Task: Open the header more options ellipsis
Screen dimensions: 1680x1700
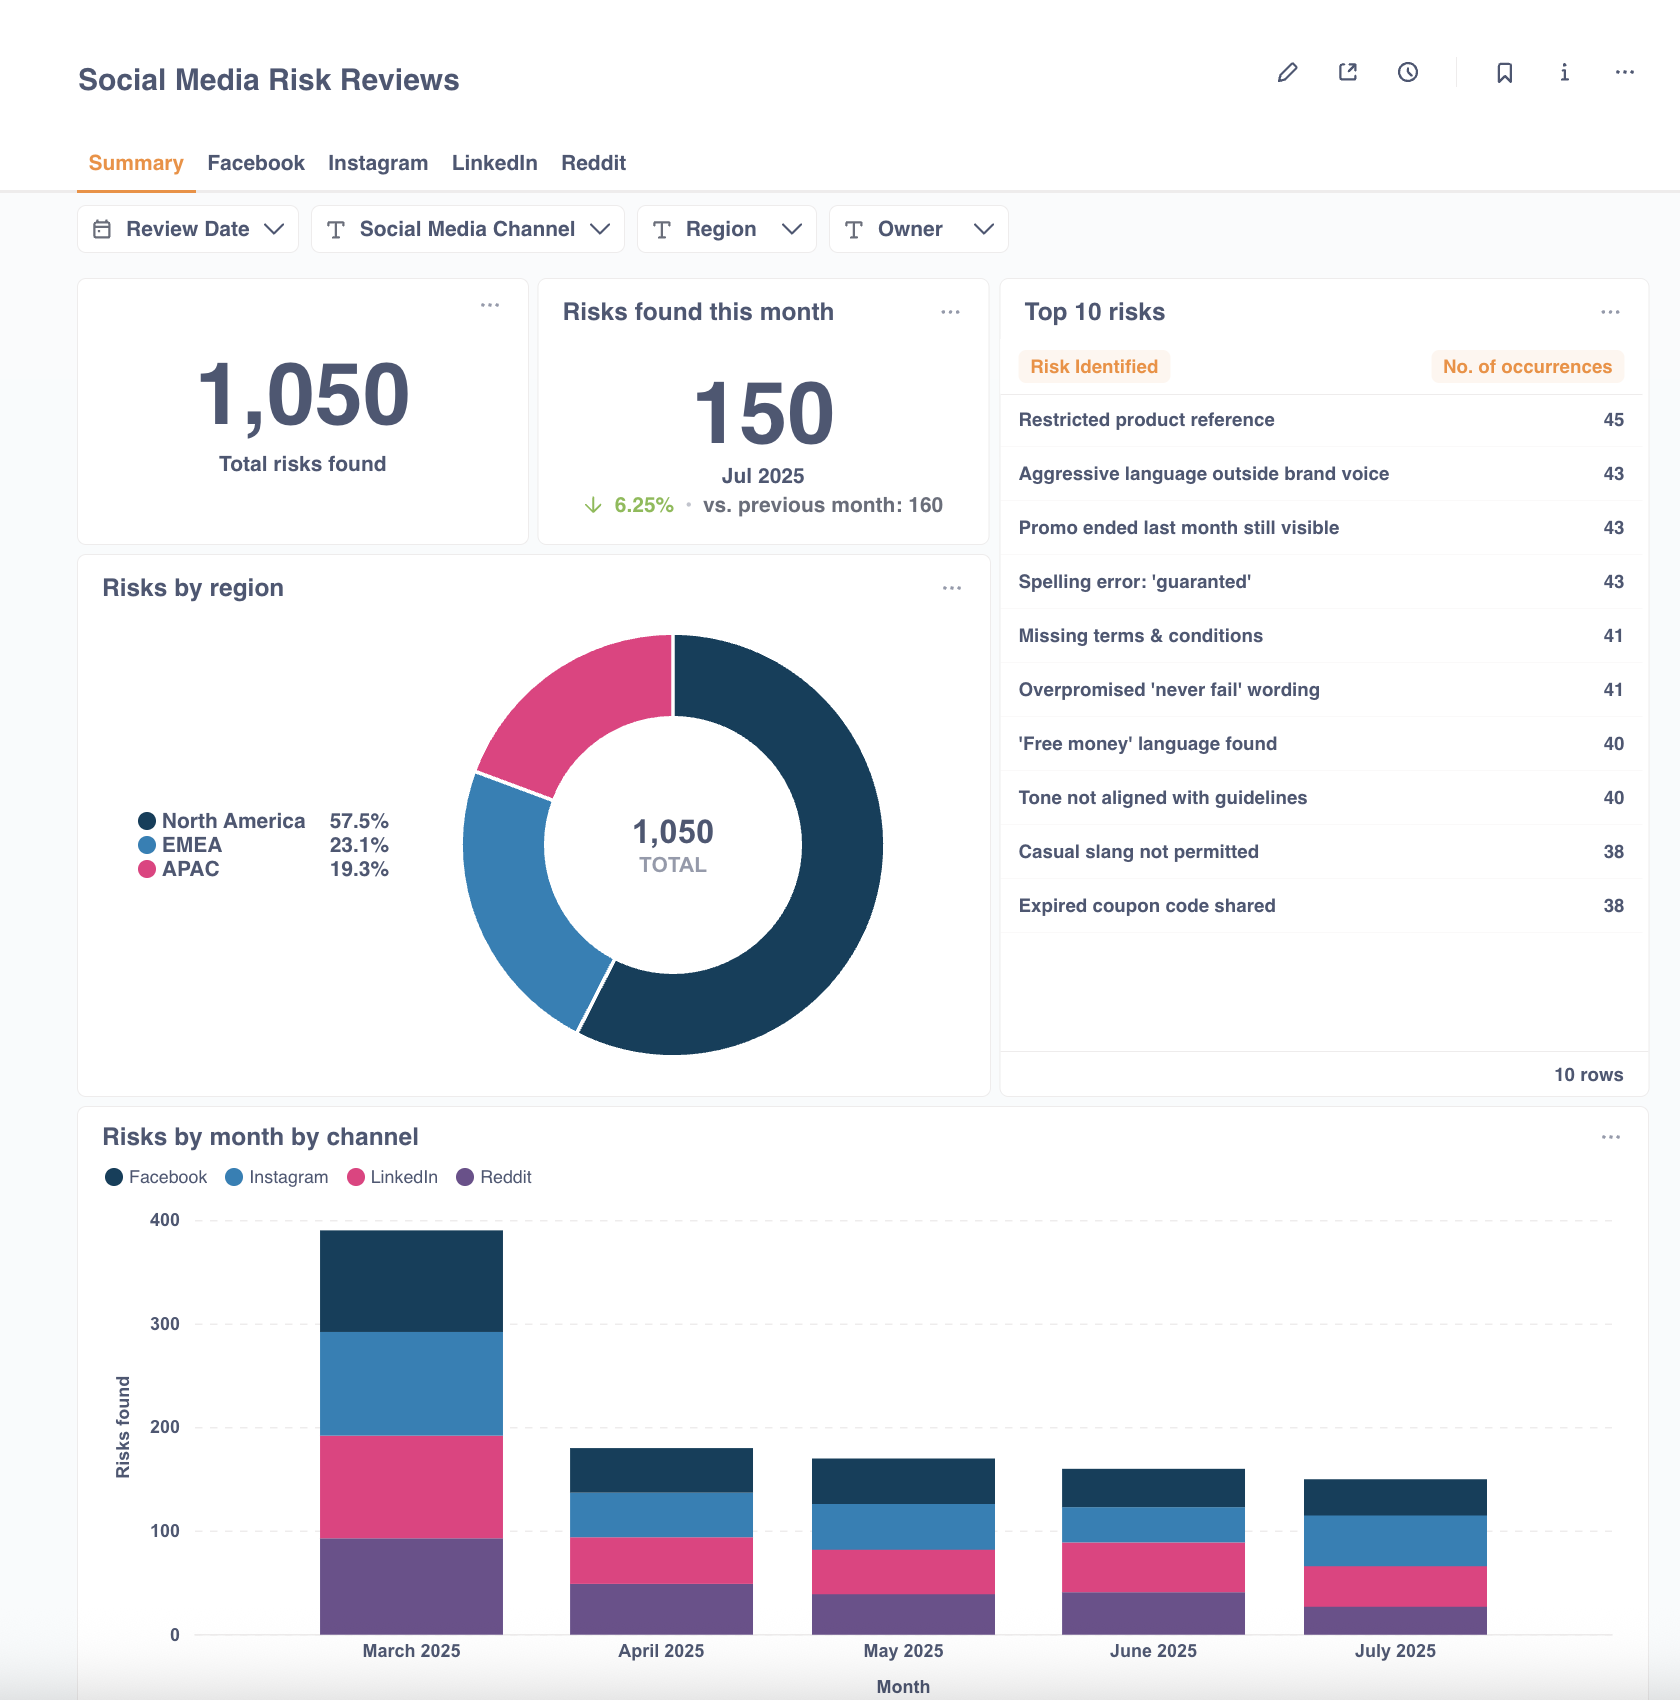Action: [x=1624, y=72]
